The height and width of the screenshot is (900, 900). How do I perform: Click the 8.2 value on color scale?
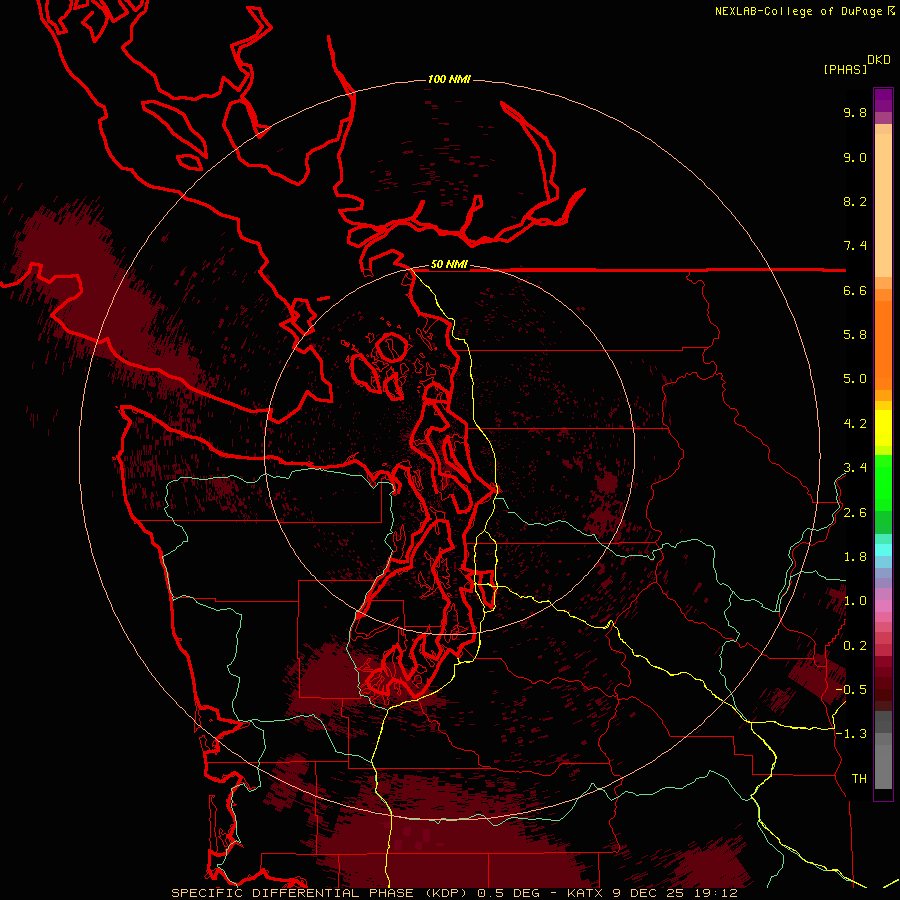coord(855,201)
